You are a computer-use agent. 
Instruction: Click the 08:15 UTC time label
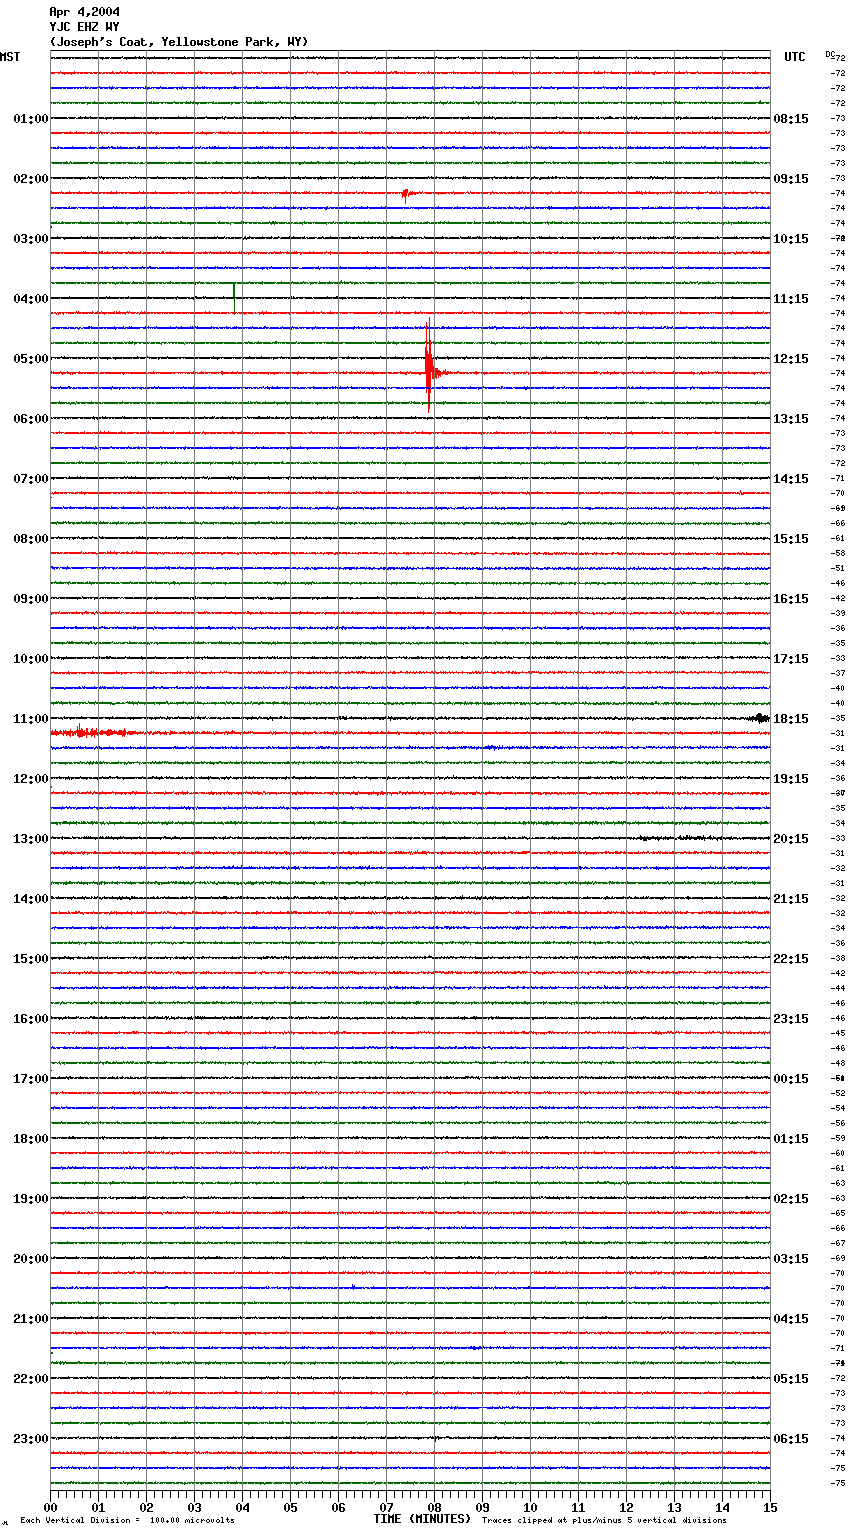(x=791, y=119)
